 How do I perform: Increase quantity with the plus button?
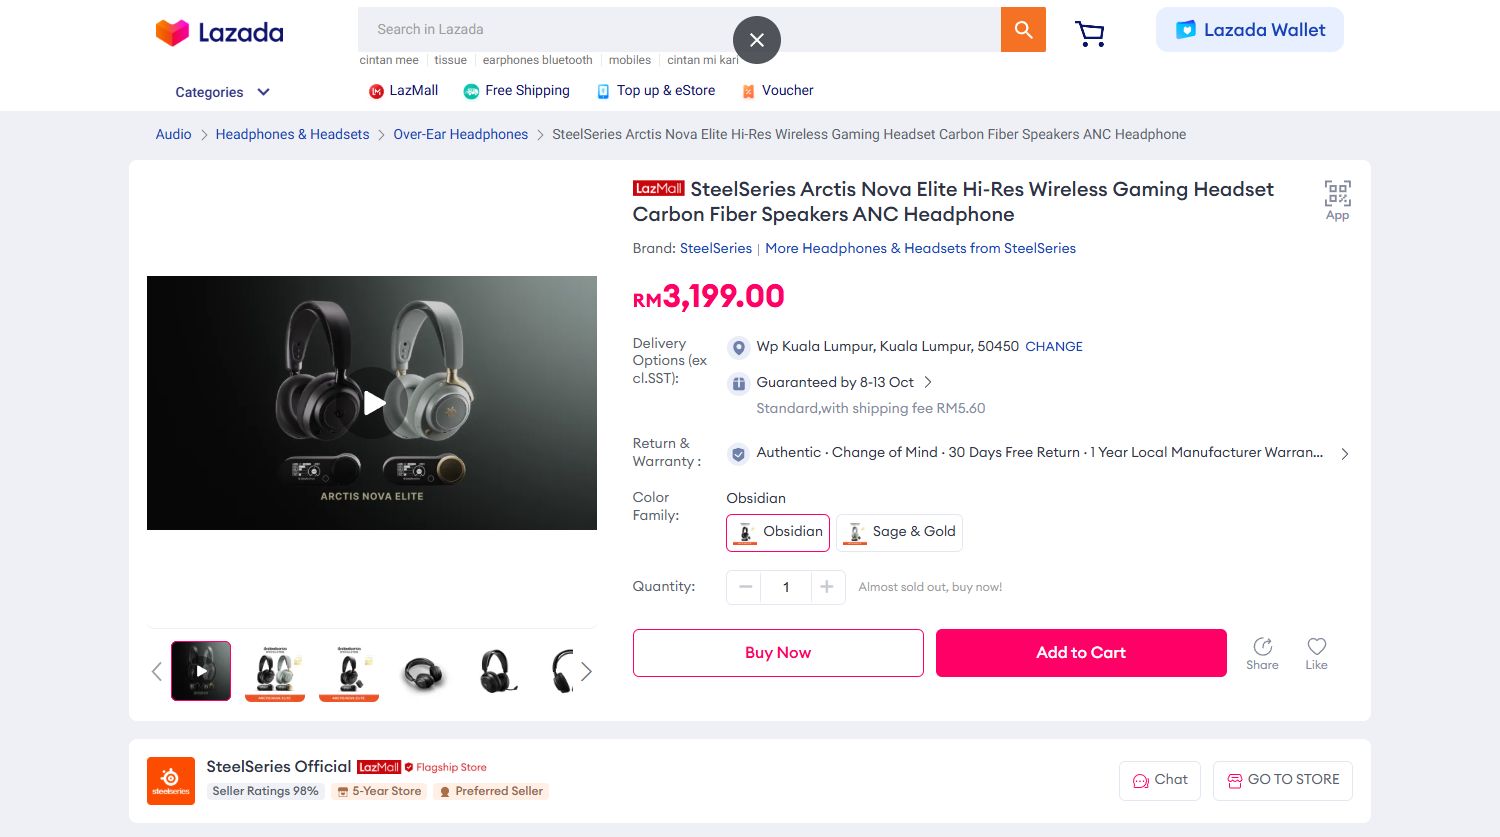pyautogui.click(x=827, y=587)
